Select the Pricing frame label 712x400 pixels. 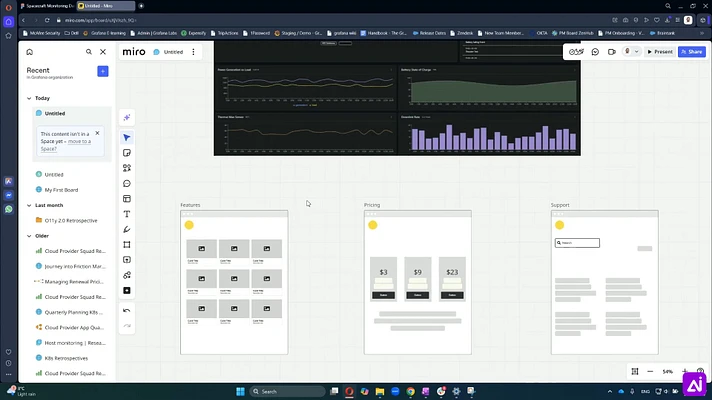372,205
